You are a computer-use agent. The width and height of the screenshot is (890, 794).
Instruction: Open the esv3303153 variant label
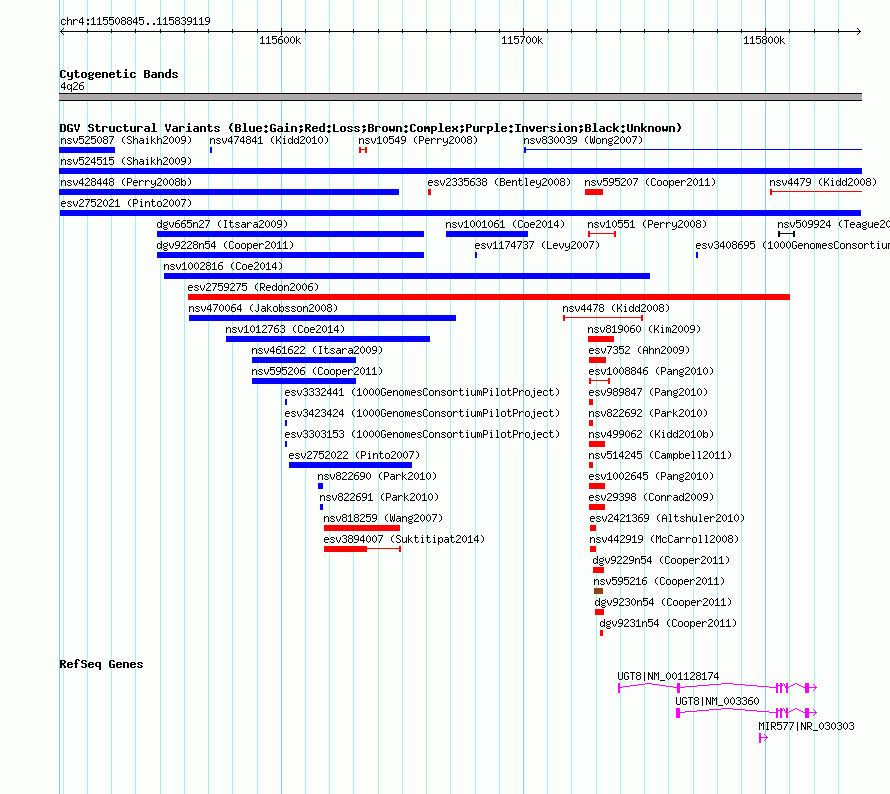tap(422, 434)
